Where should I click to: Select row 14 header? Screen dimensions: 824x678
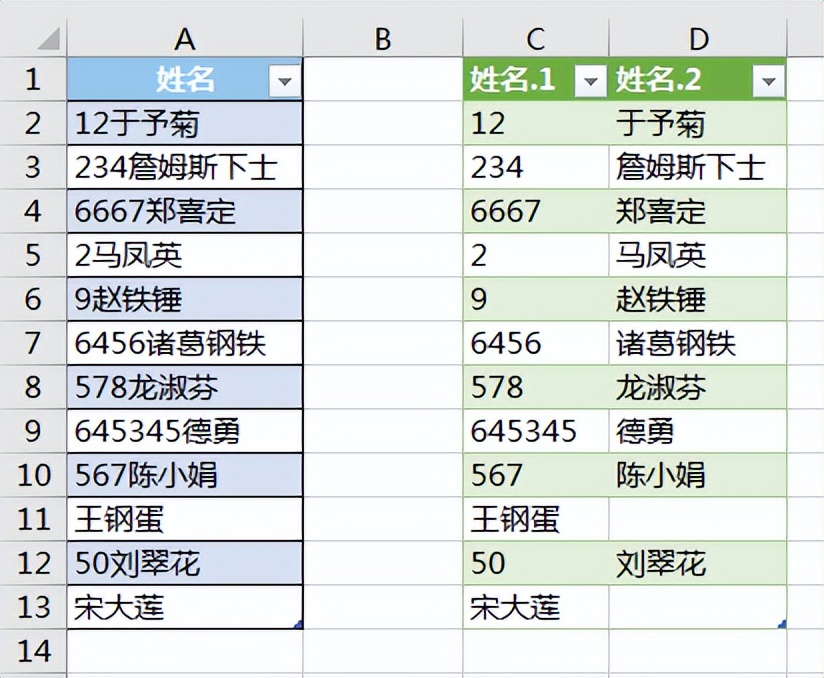33,651
